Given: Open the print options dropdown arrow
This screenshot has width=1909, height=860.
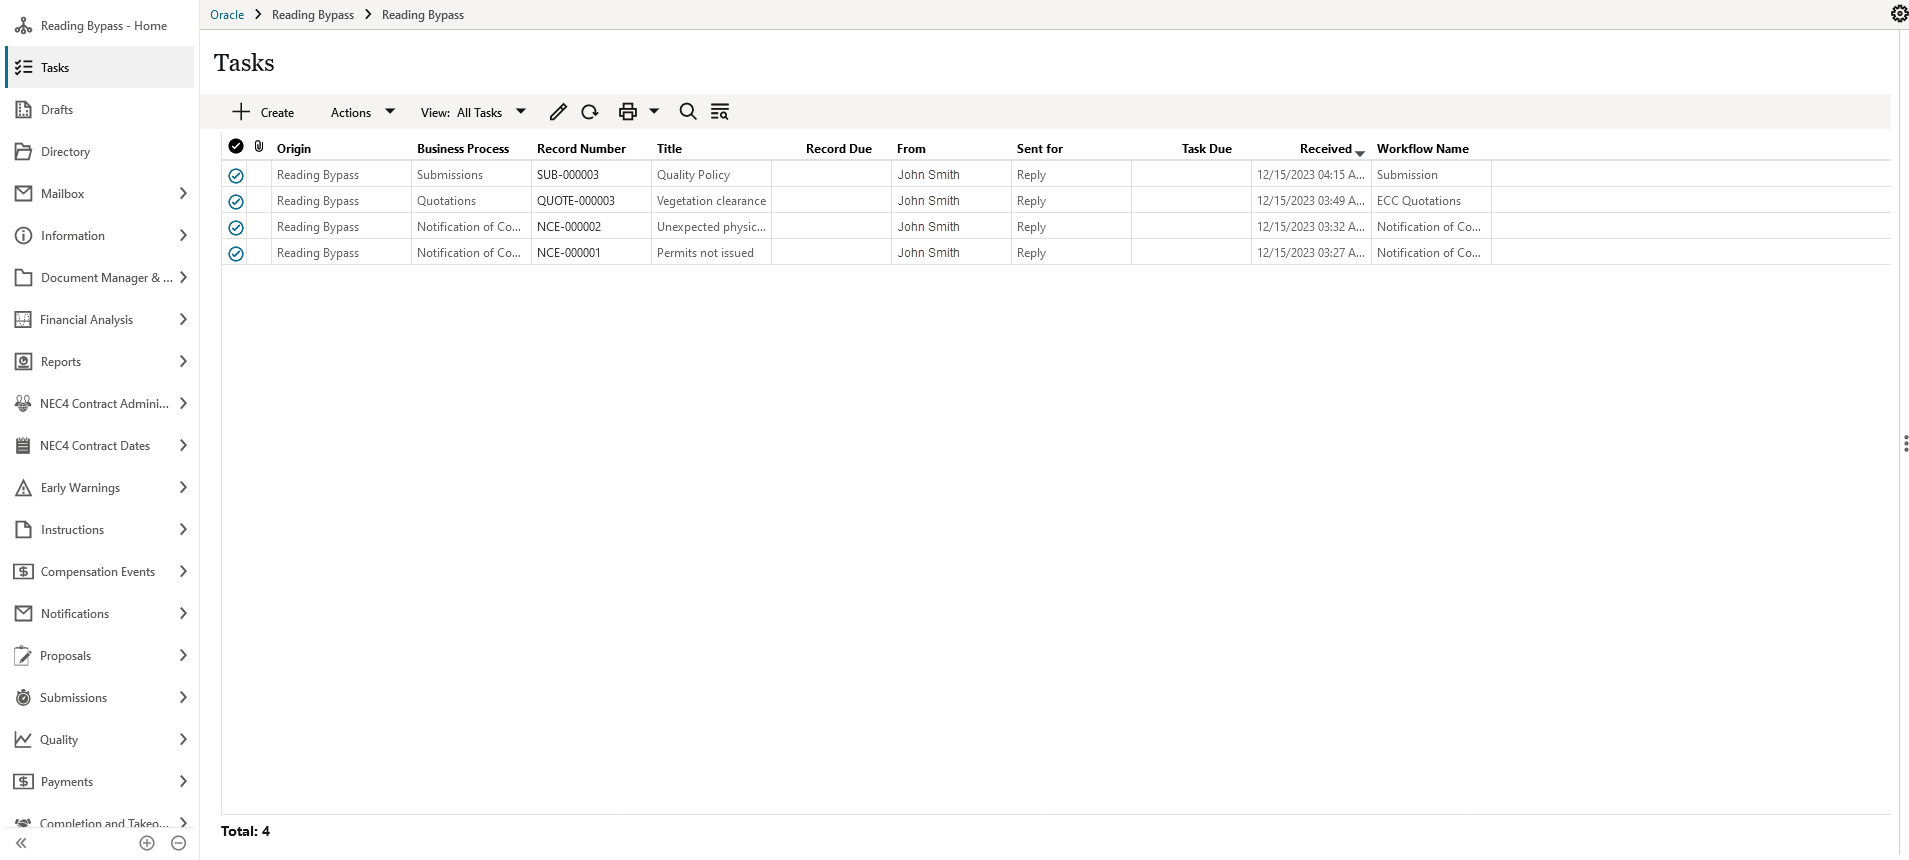Looking at the screenshot, I should pos(654,112).
